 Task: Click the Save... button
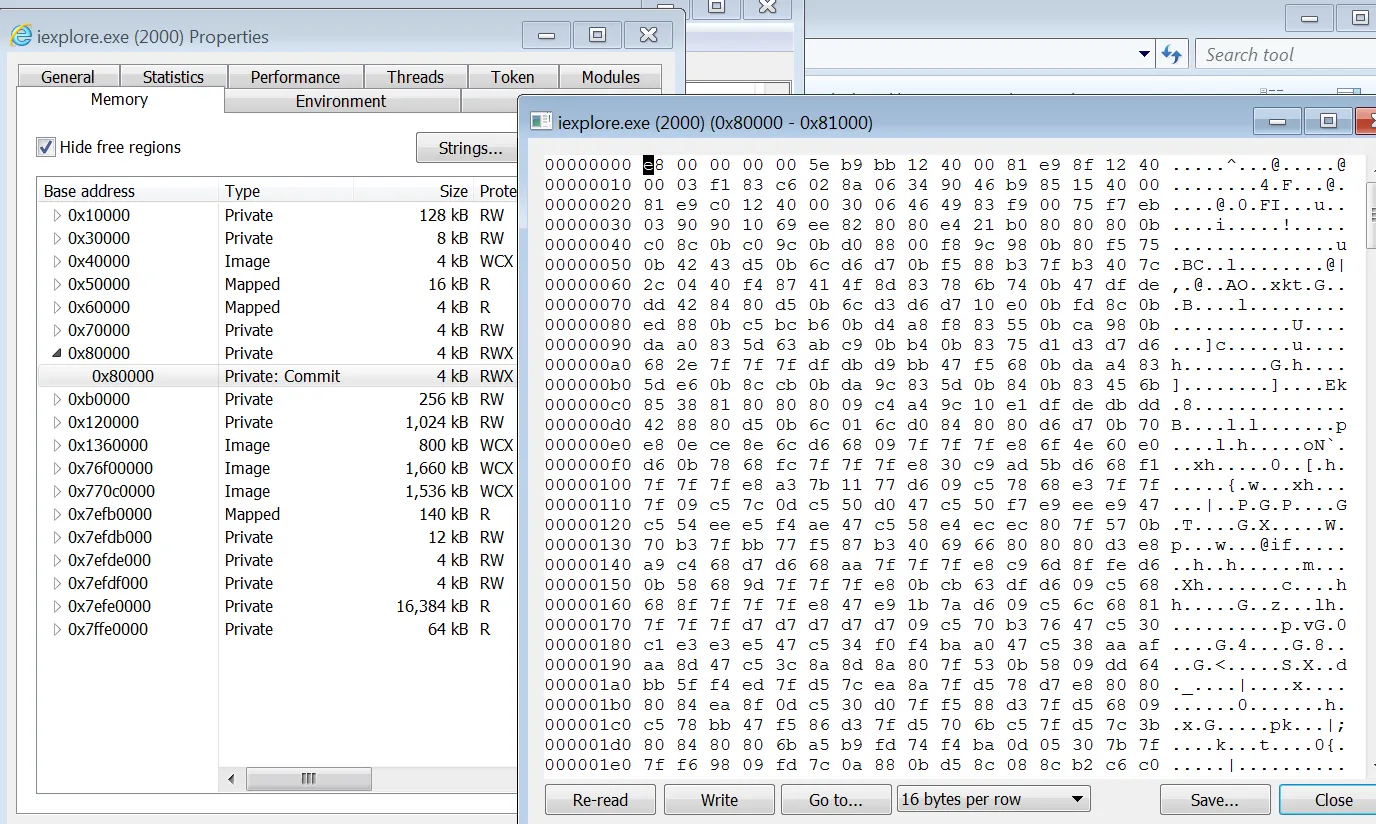point(1215,799)
